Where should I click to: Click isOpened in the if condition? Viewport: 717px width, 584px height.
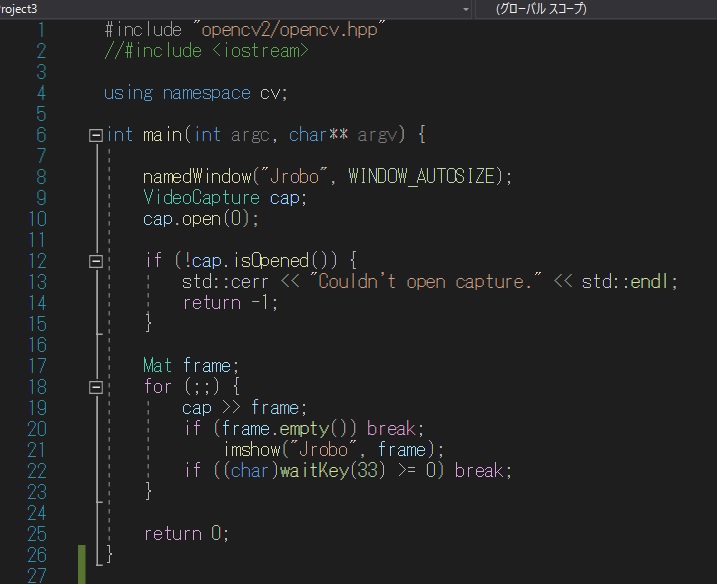pyautogui.click(x=271, y=261)
